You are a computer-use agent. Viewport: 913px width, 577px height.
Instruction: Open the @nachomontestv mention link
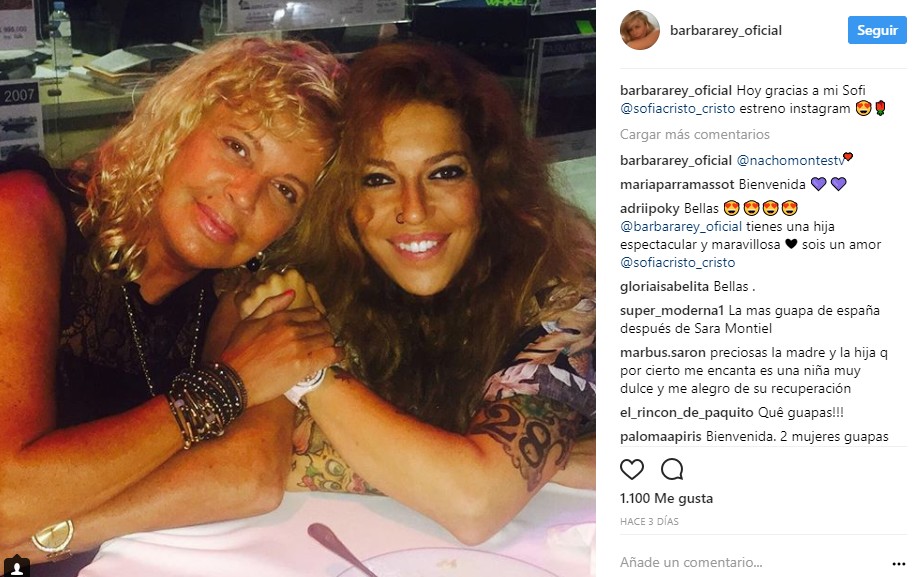pos(790,161)
